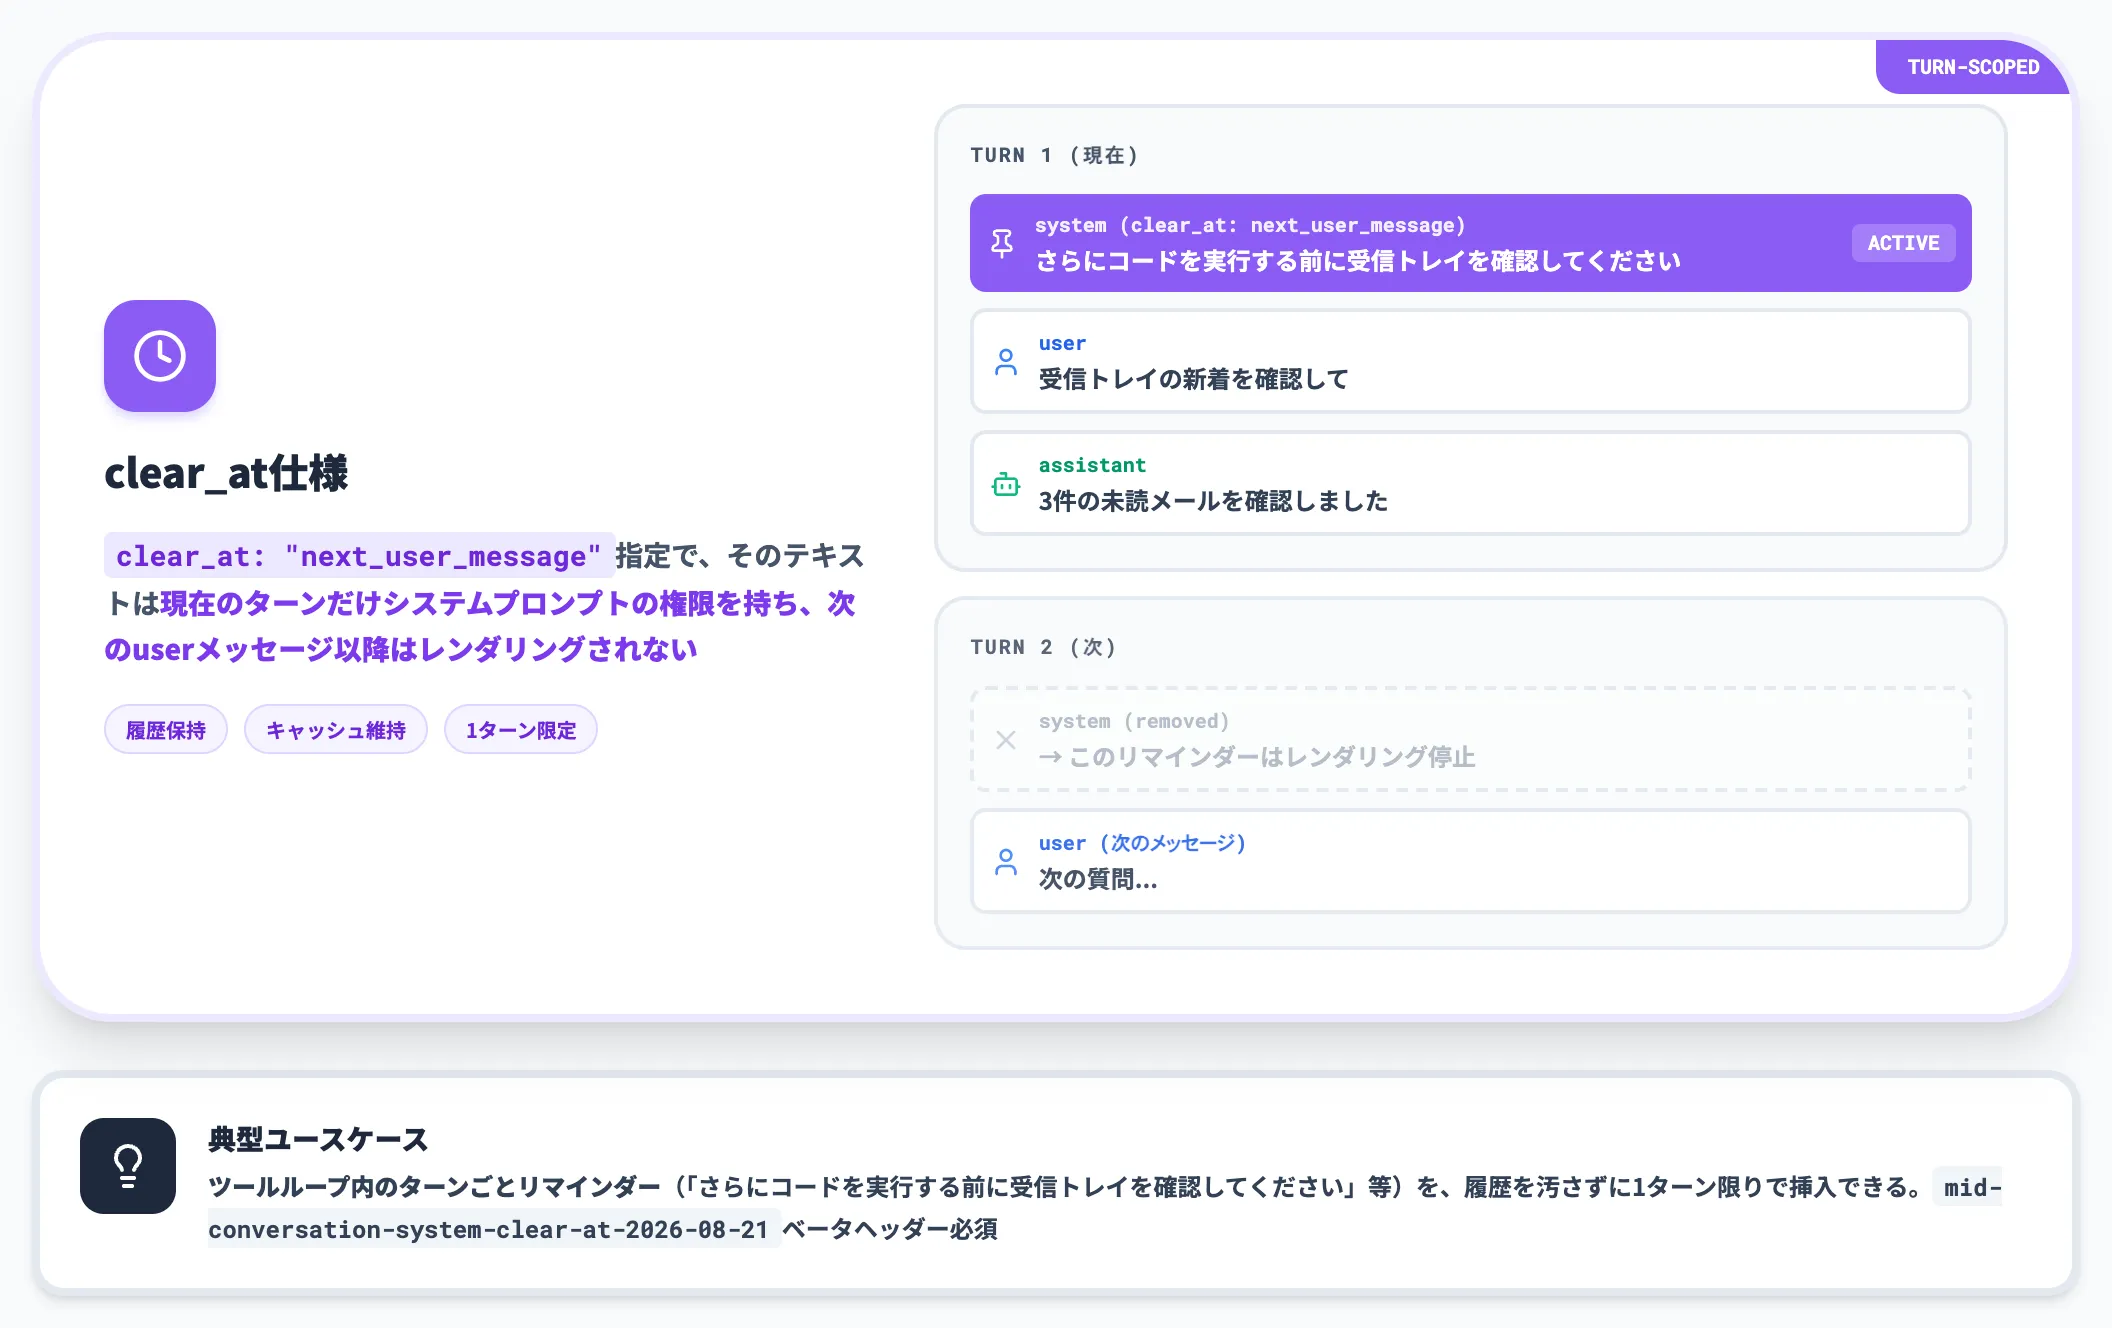Click the TURN-SCOPED badge
This screenshot has height=1328, width=2112.
tap(1973, 67)
